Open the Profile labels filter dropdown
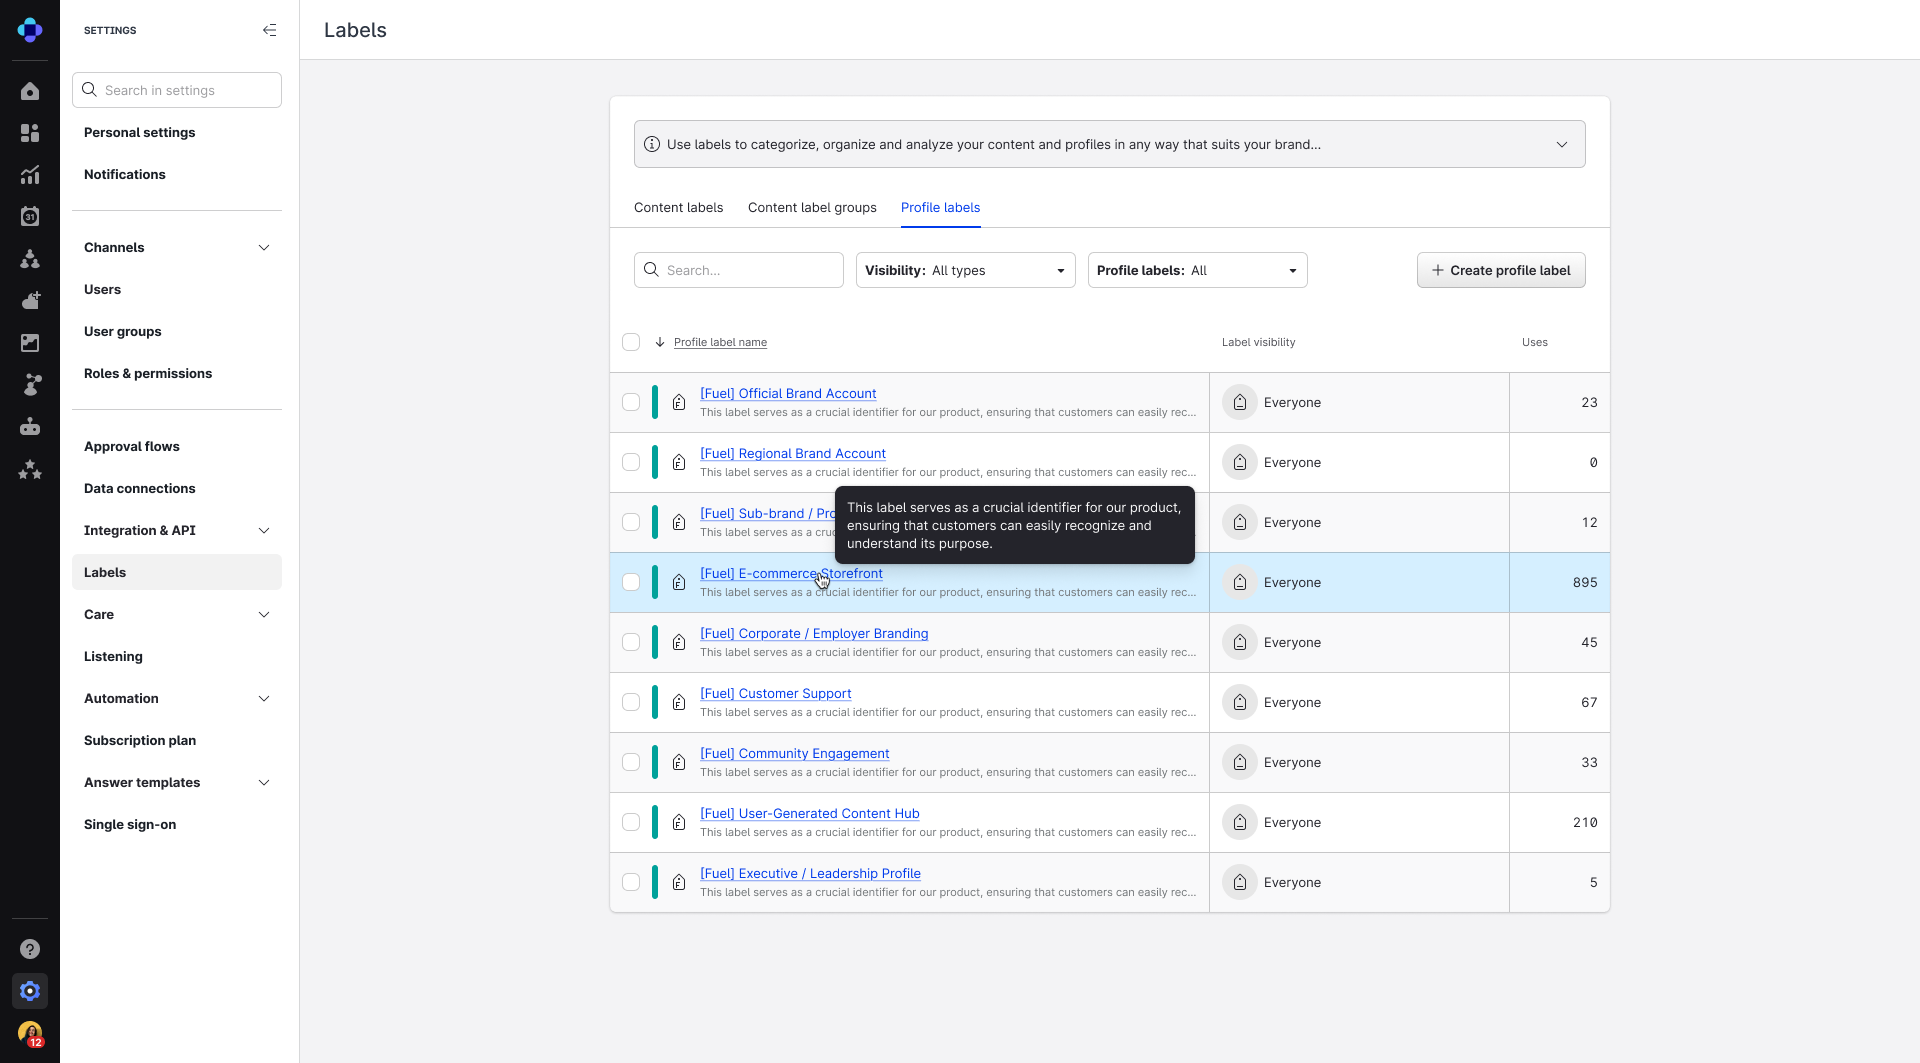The image size is (1920, 1063). pyautogui.click(x=1197, y=270)
